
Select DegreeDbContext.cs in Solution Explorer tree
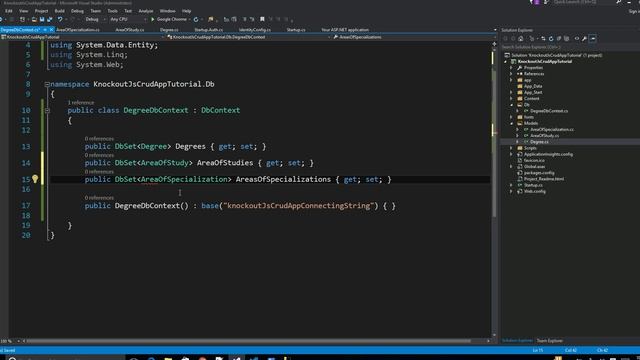pyautogui.click(x=549, y=111)
